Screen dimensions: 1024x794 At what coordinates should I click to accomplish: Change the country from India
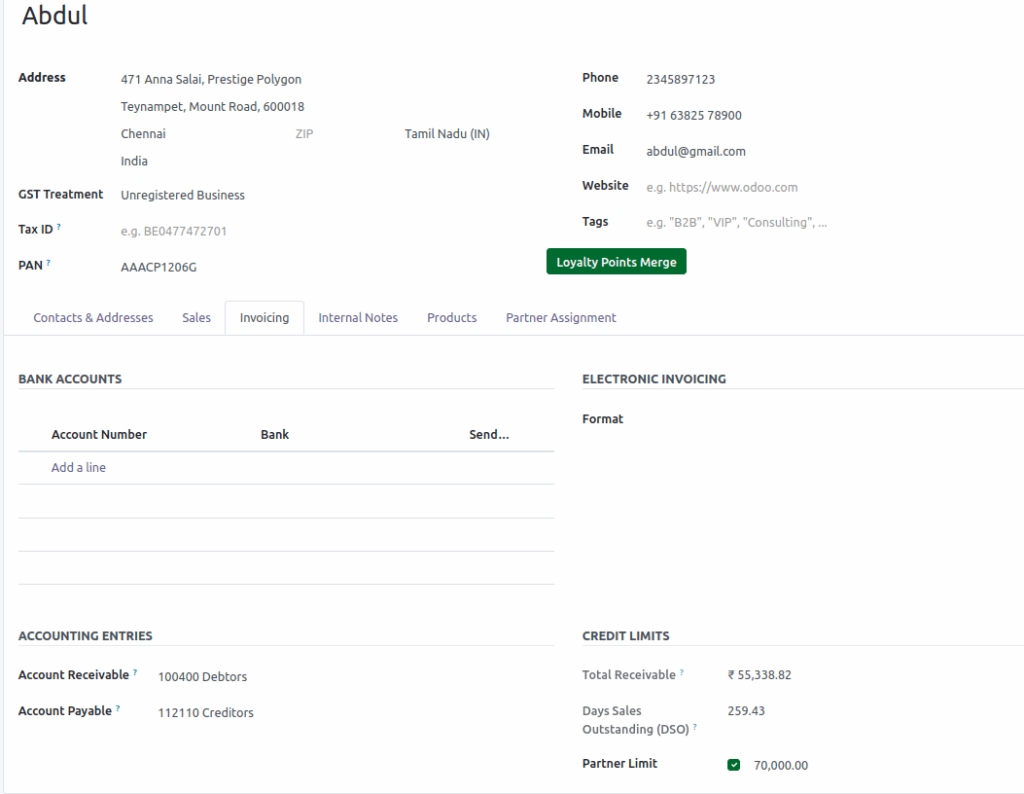coord(134,160)
